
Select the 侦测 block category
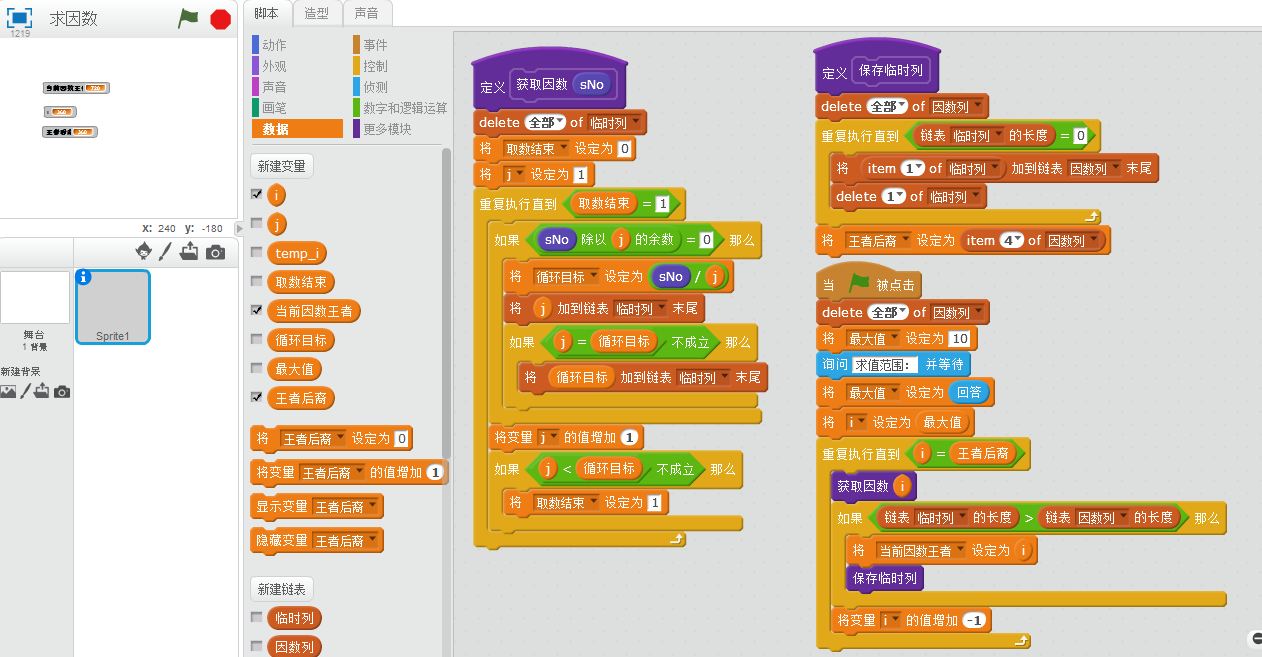pos(398,87)
